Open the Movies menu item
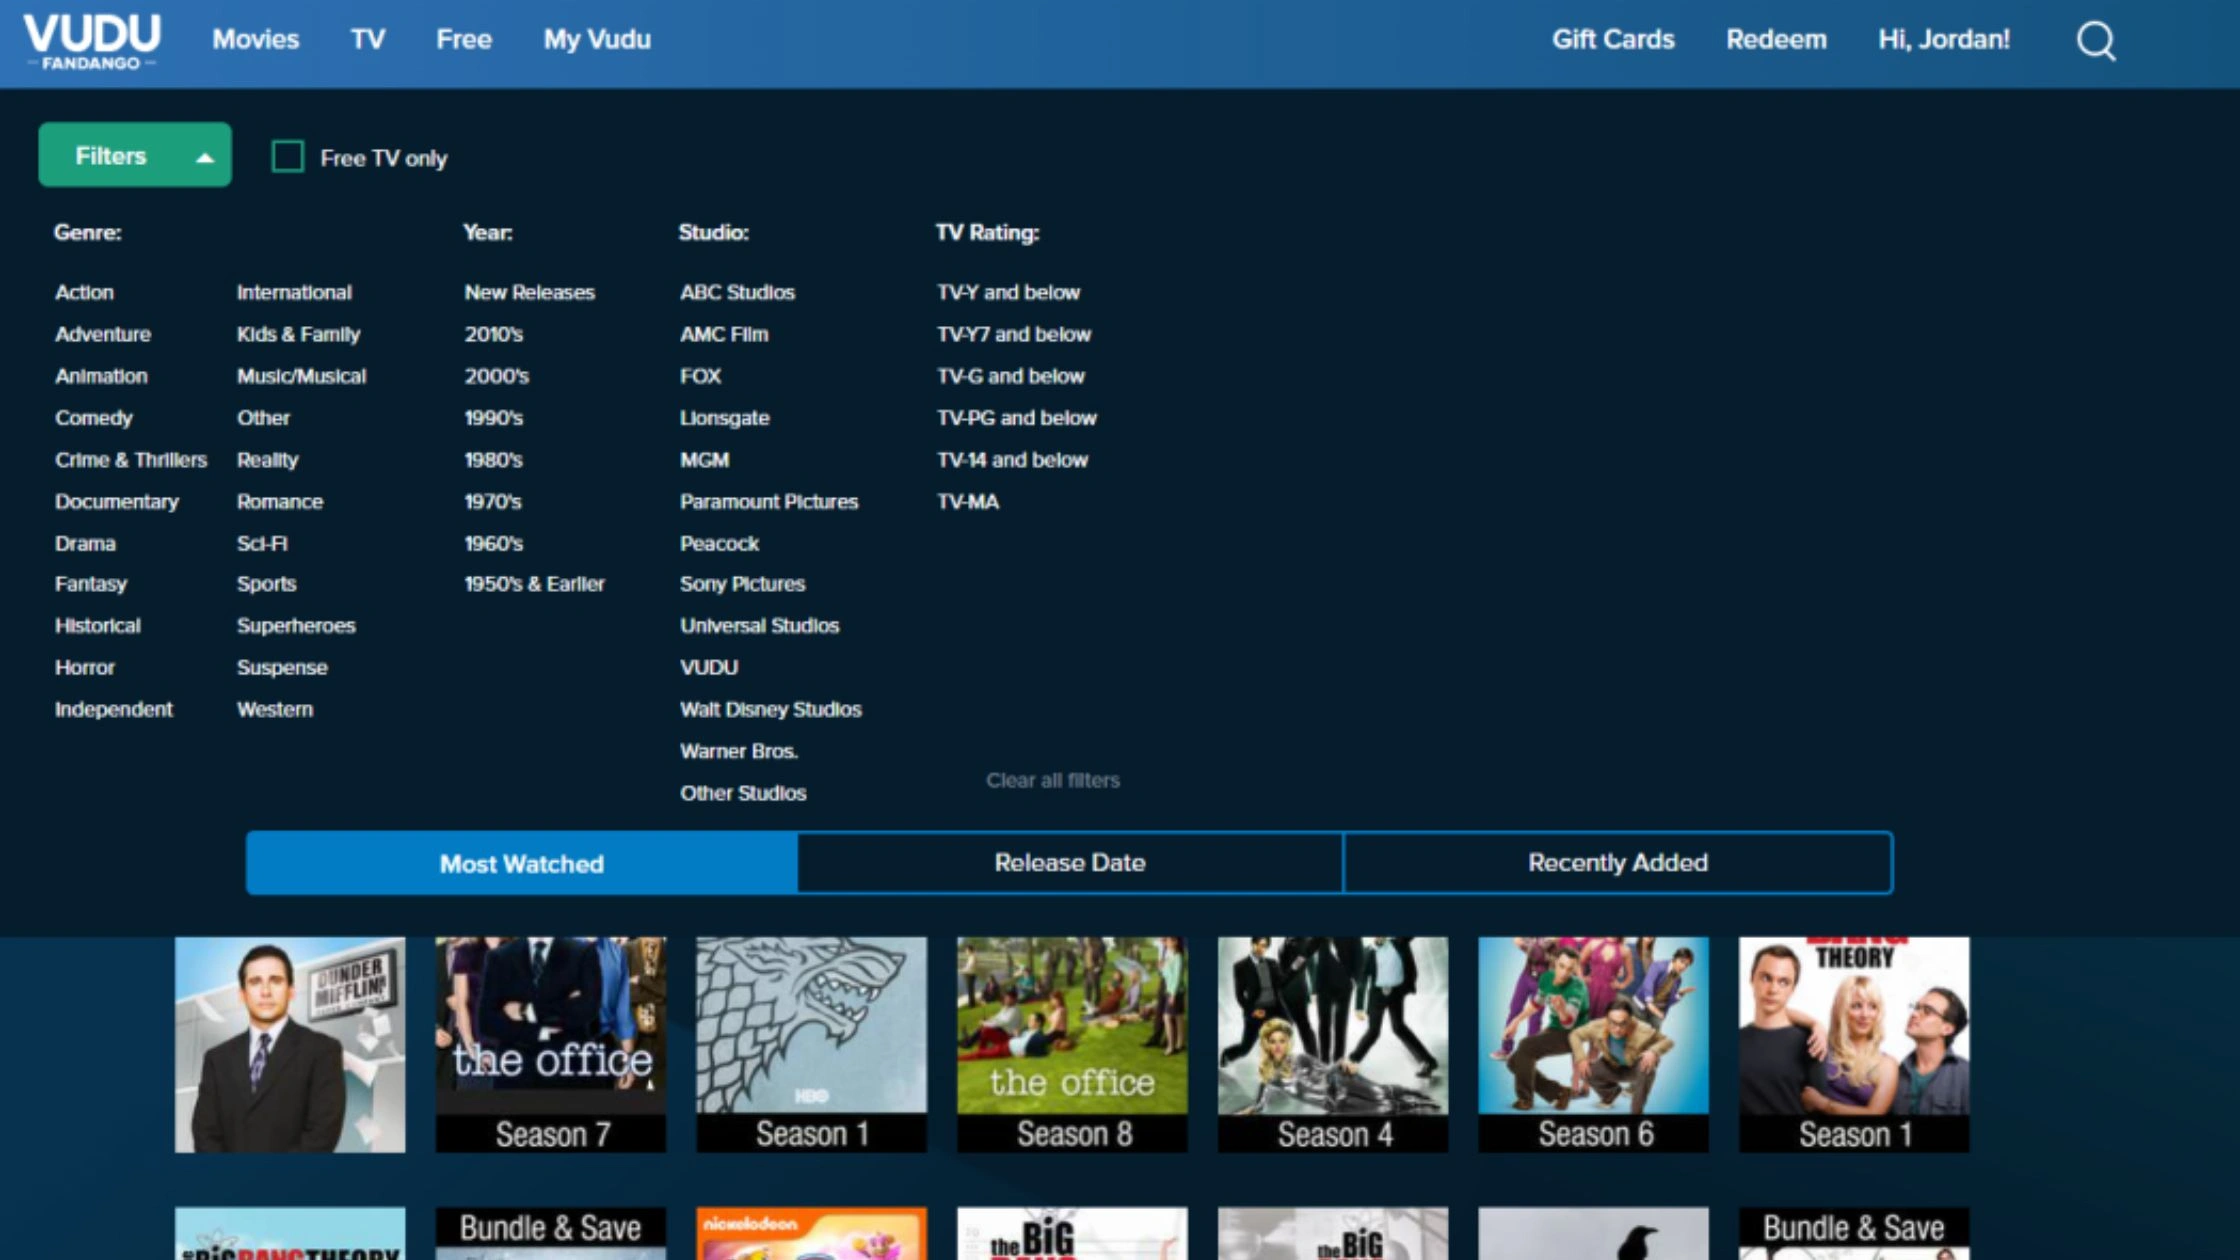Screen dimensions: 2240x1260 pyautogui.click(x=255, y=40)
